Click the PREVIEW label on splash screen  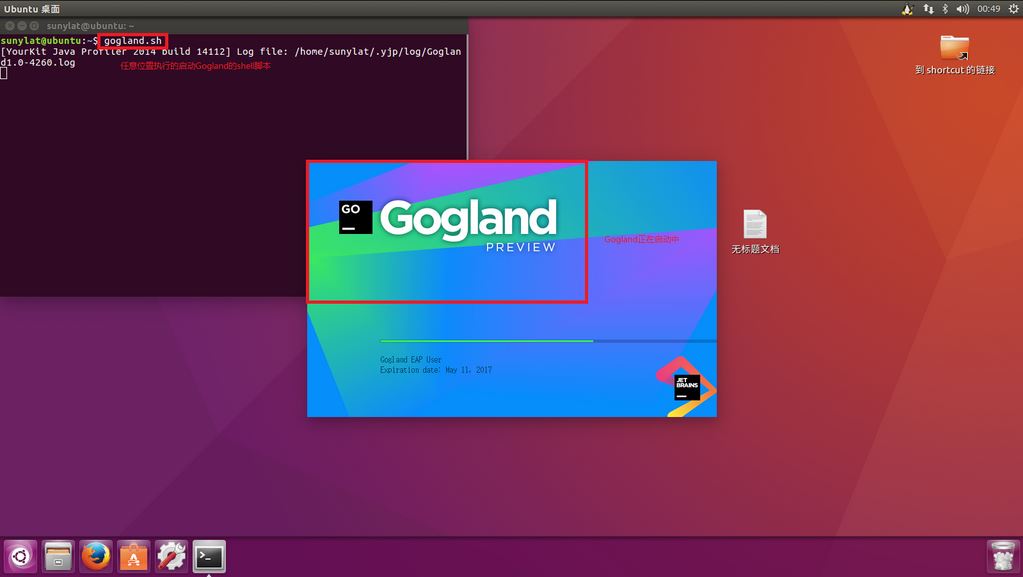[521, 247]
